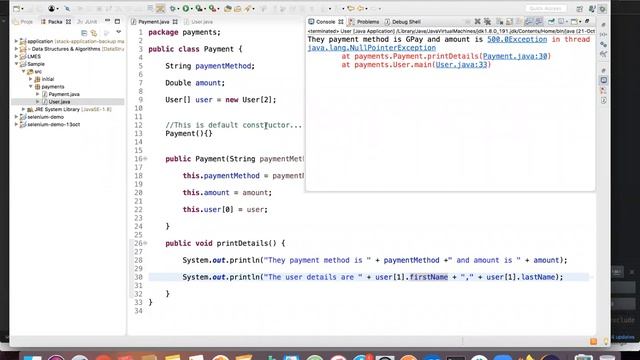The height and width of the screenshot is (360, 640).
Task: Open the Run button dropdown arrow
Action: (191, 9)
